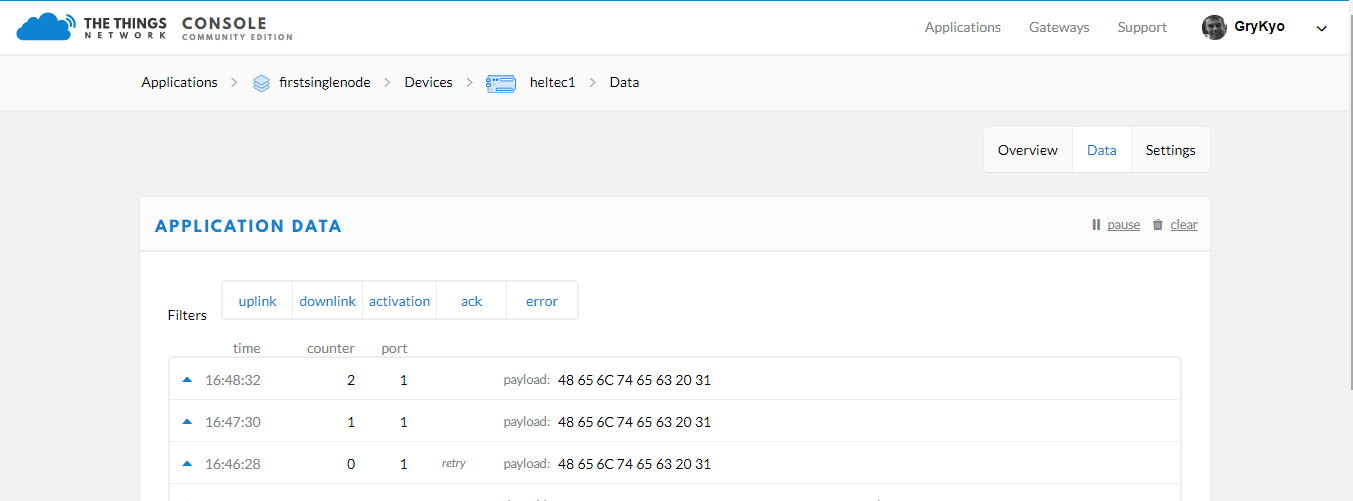
Task: Switch to the Data tab
Action: 1102,150
